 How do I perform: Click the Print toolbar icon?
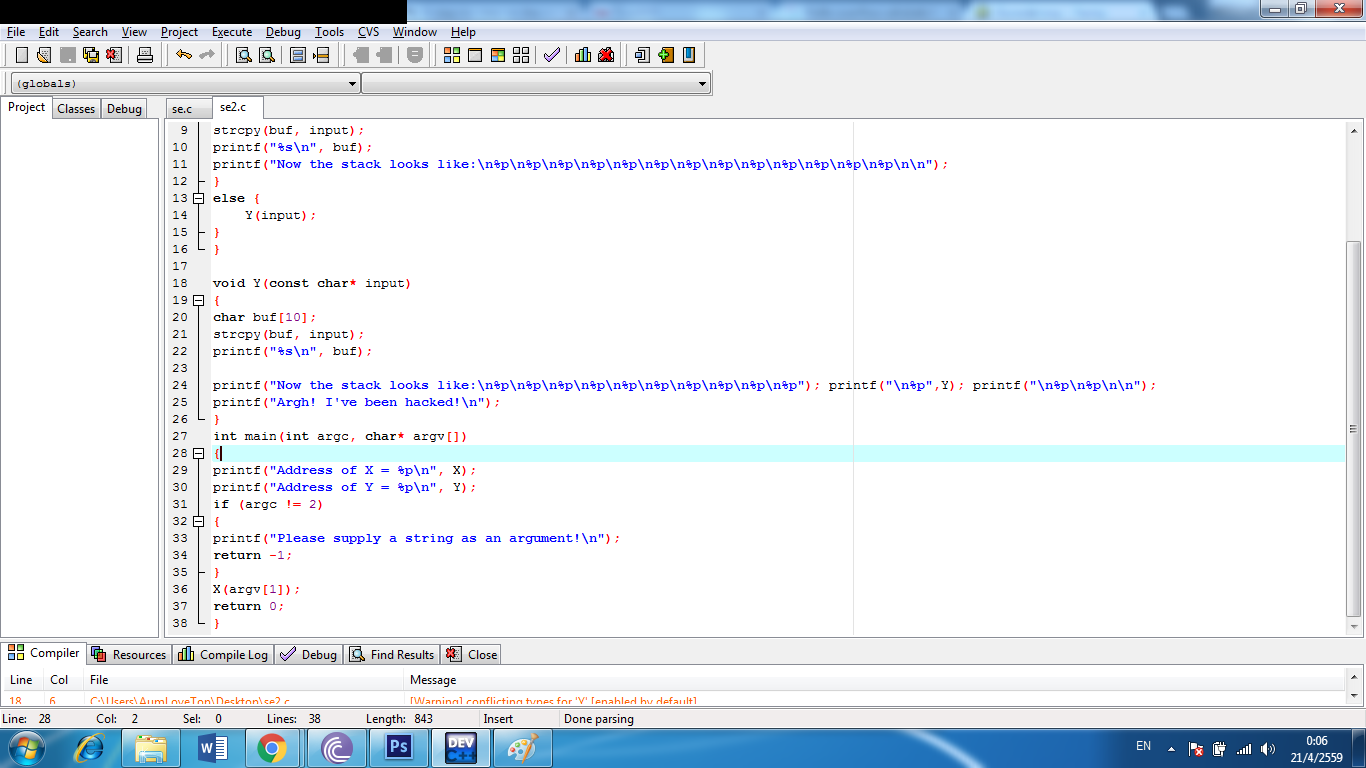pyautogui.click(x=145, y=55)
